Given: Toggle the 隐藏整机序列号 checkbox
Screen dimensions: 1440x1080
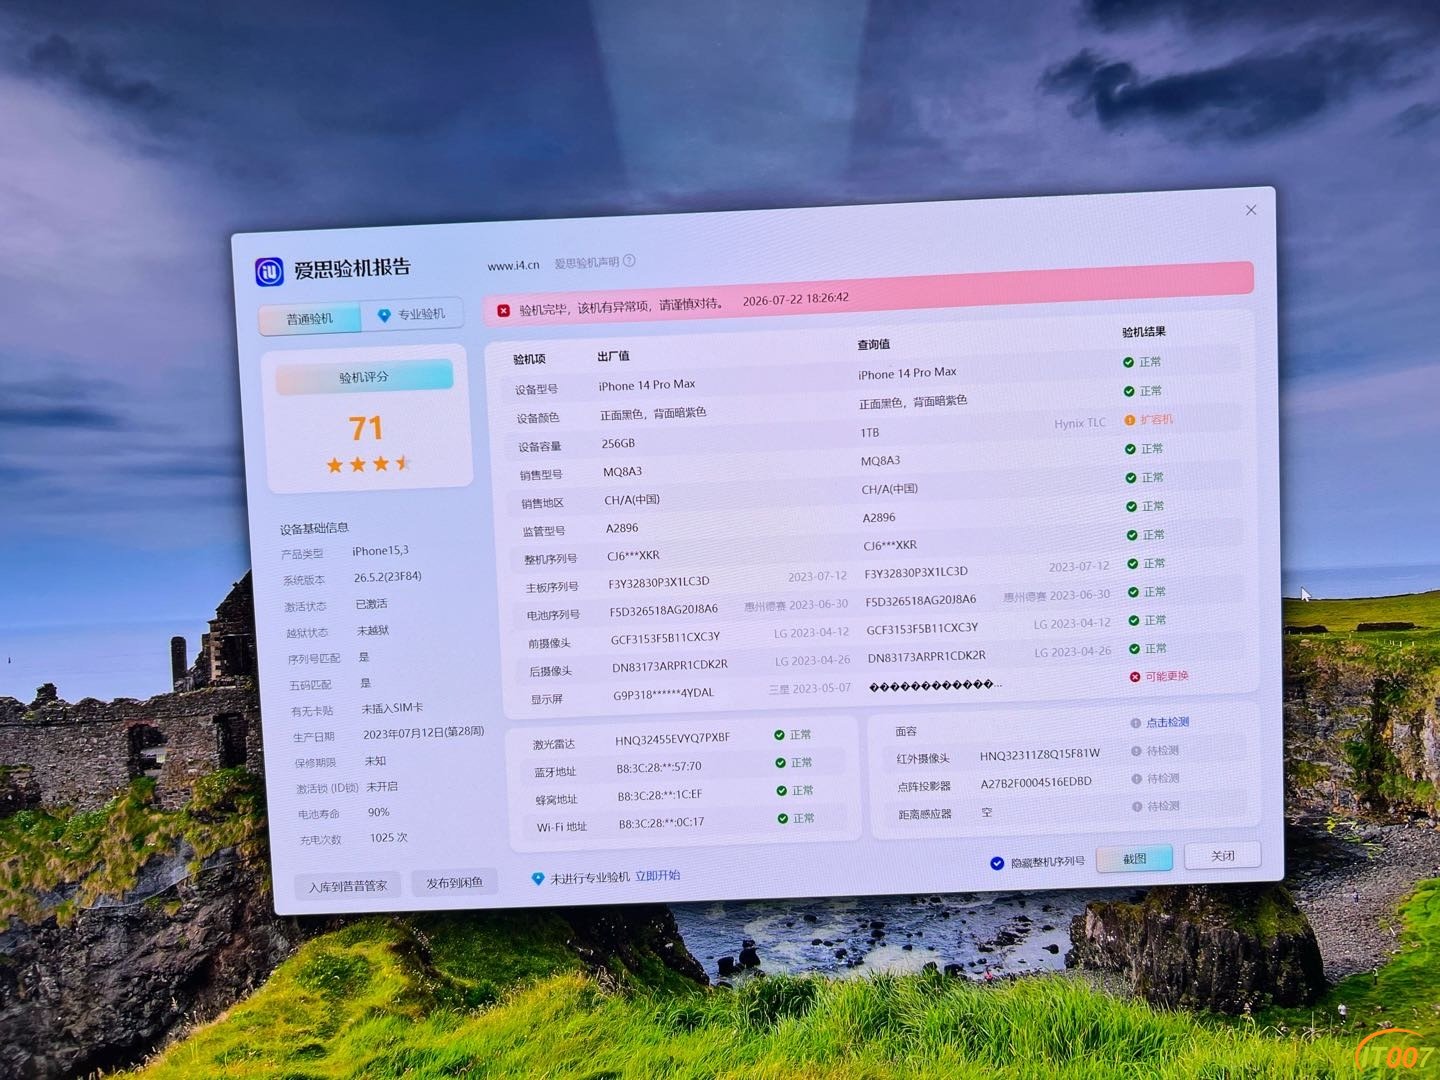Looking at the screenshot, I should coord(997,863).
